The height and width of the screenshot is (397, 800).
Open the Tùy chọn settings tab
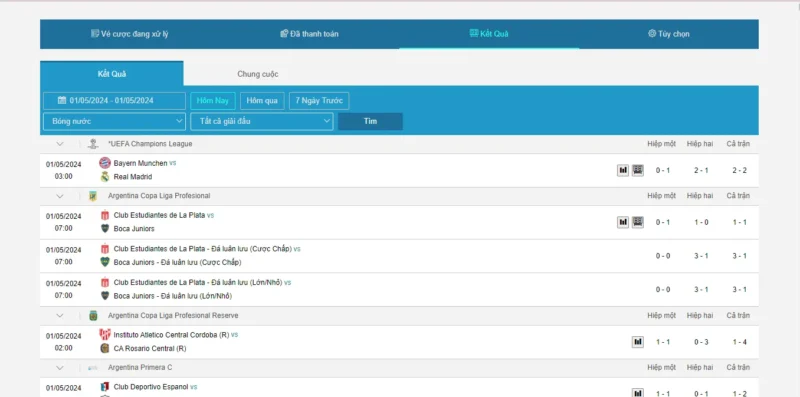click(668, 34)
